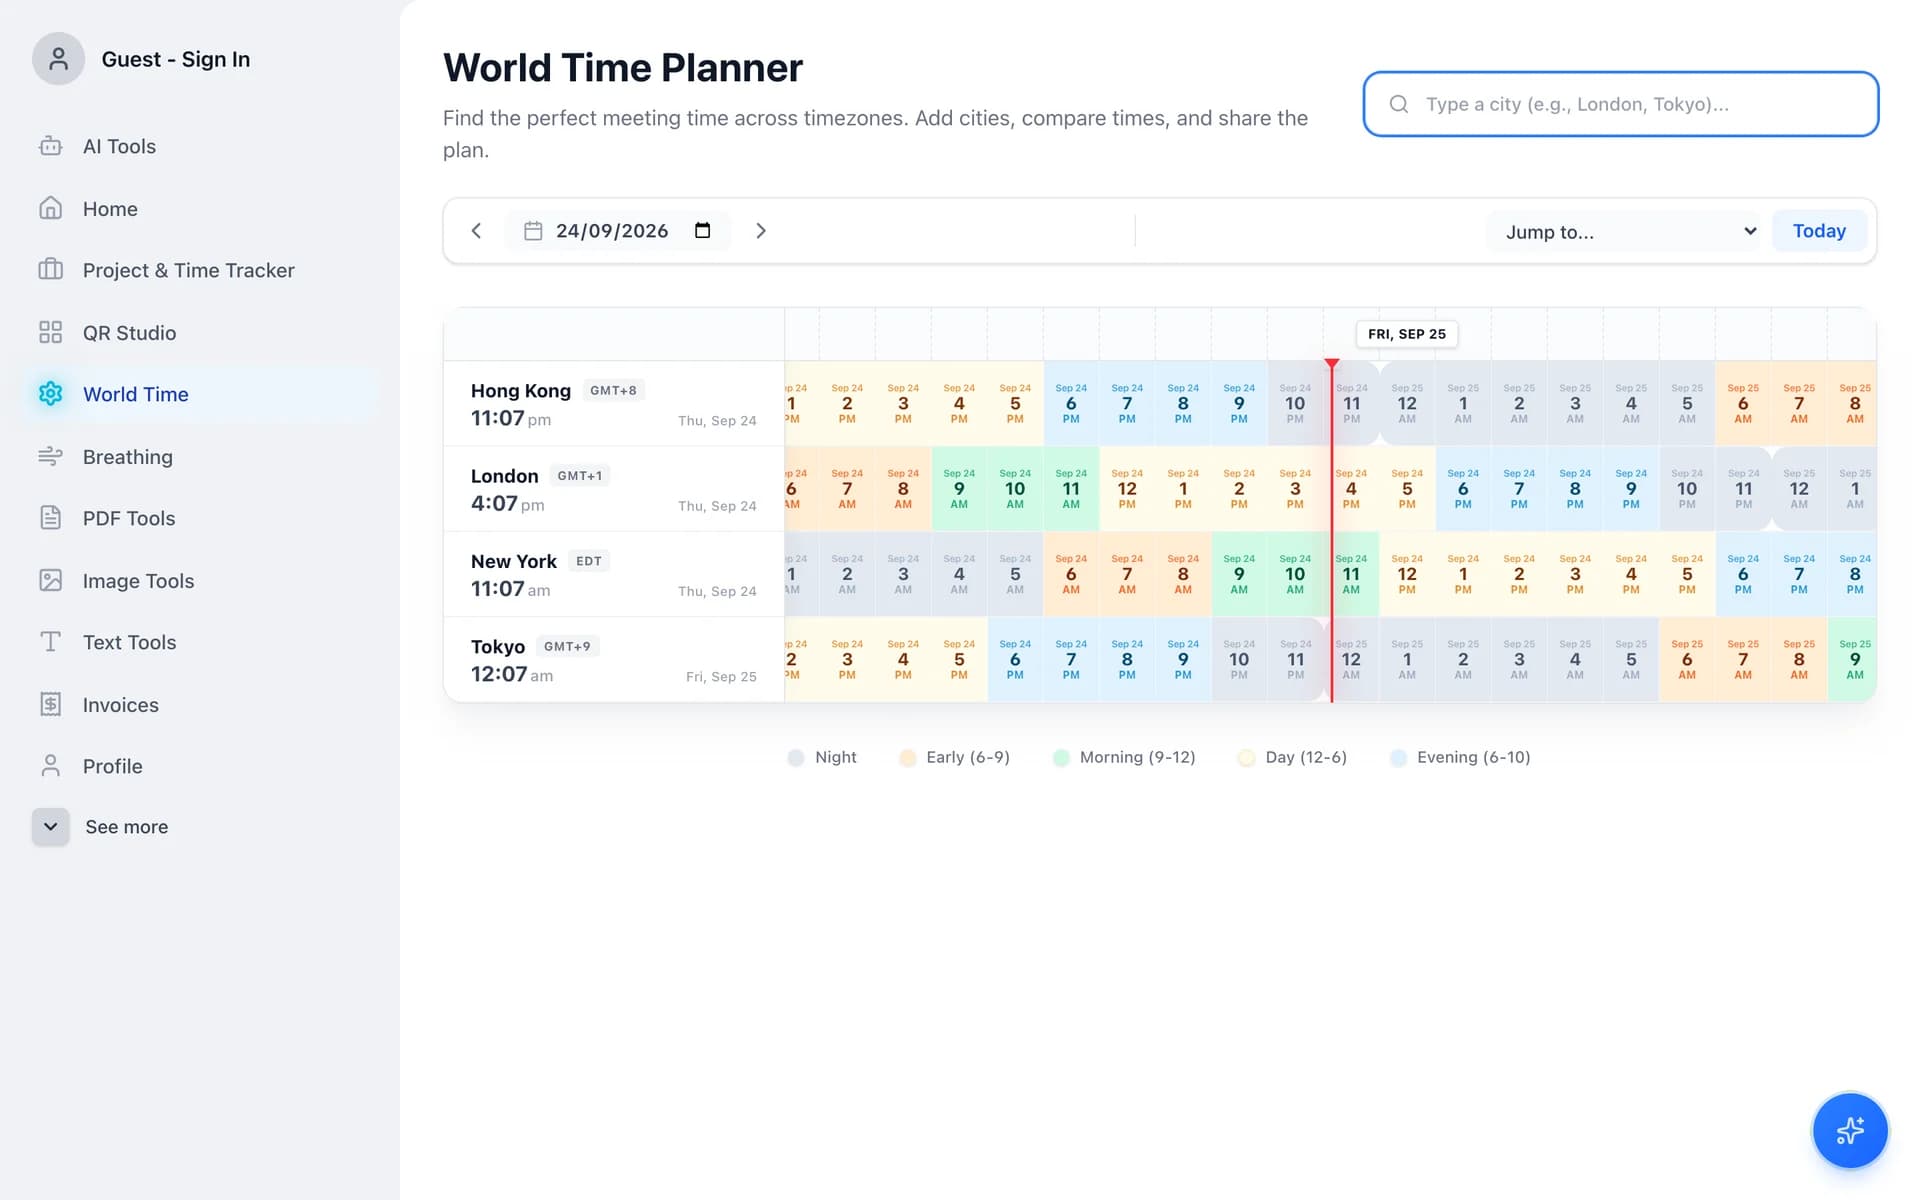Go to next day arrow
This screenshot has height=1200, width=1920.
coord(761,231)
